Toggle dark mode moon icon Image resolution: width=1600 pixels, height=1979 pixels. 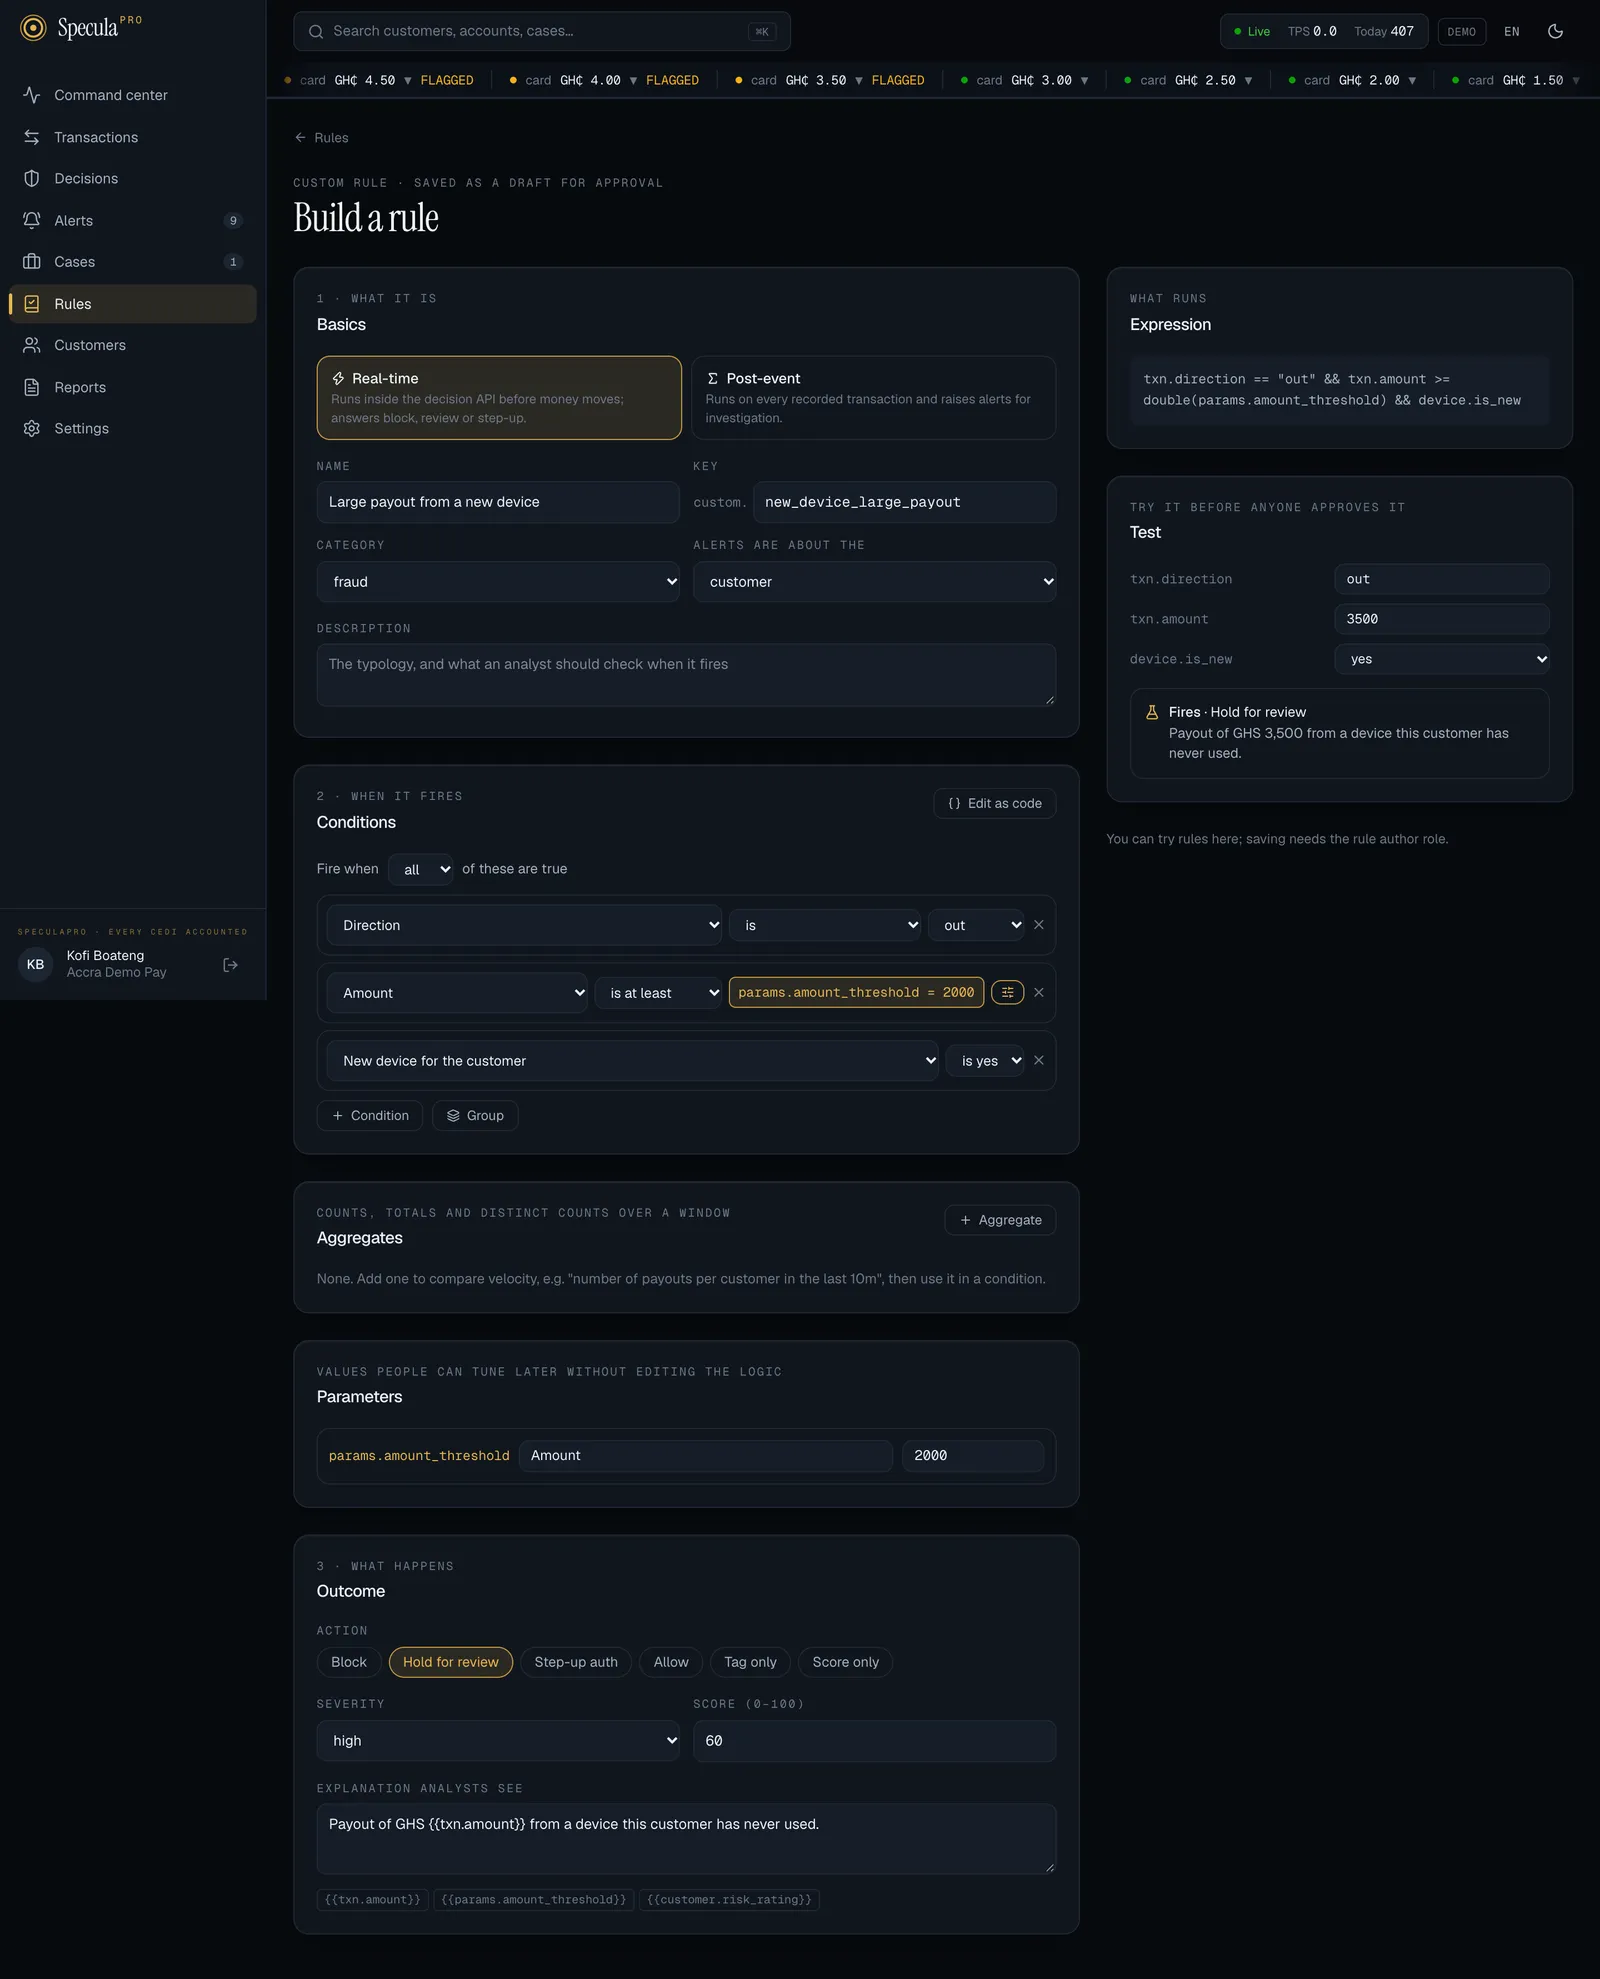tap(1555, 31)
